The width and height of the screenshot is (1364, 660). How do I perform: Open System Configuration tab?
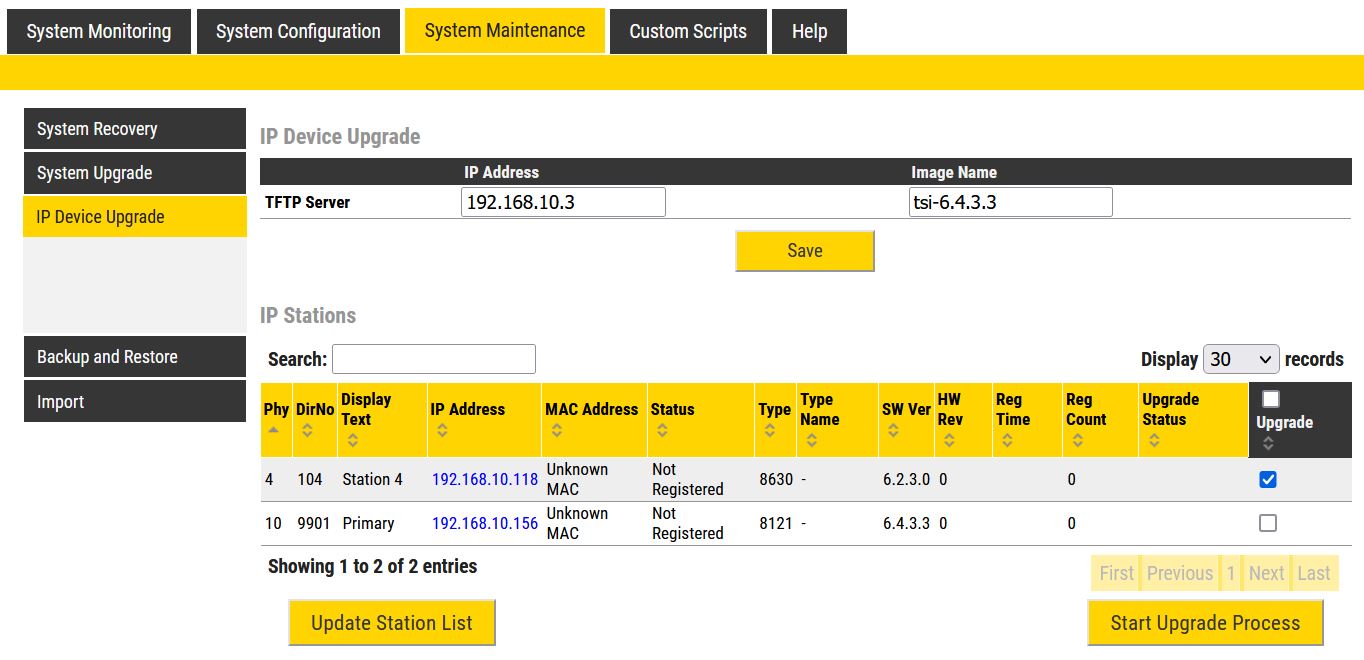(298, 31)
